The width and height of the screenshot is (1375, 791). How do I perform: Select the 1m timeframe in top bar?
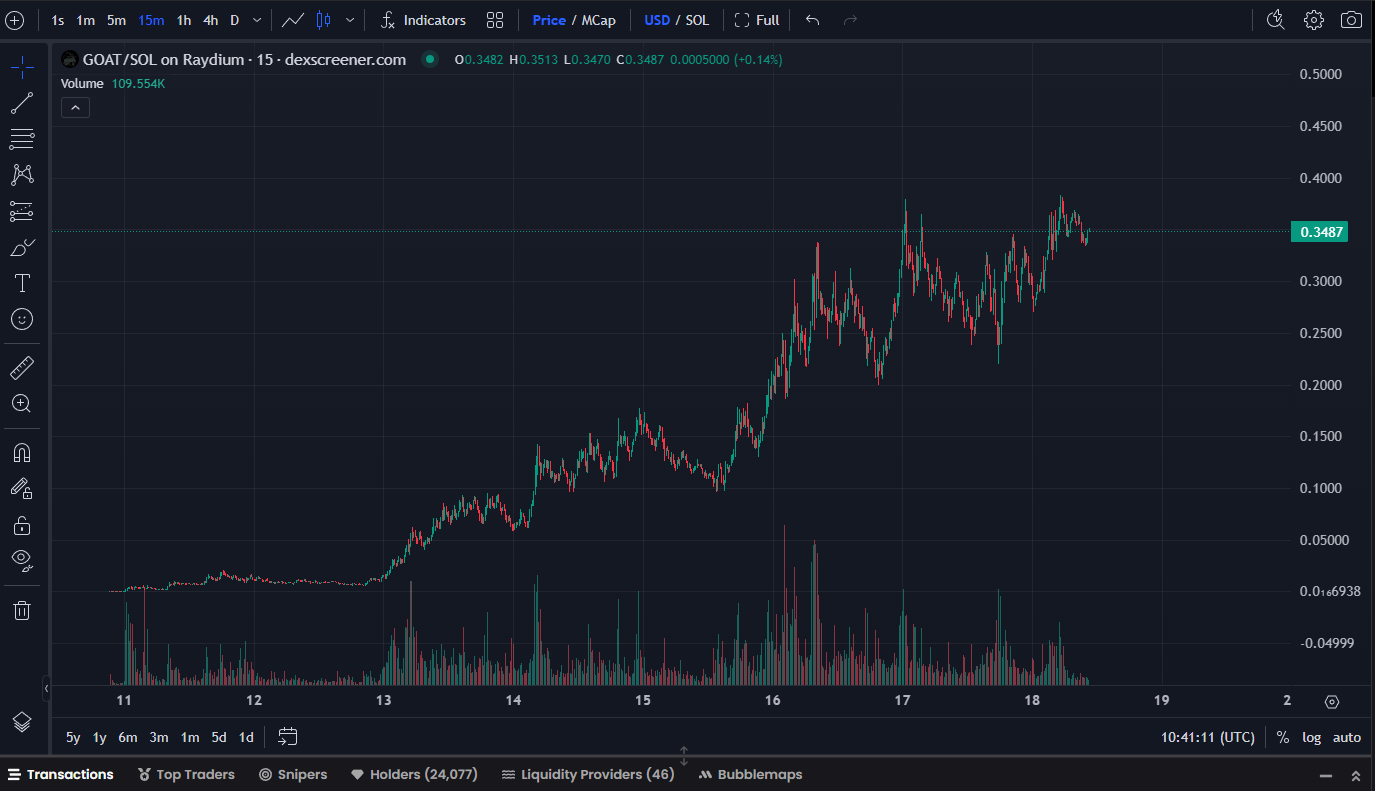point(86,20)
